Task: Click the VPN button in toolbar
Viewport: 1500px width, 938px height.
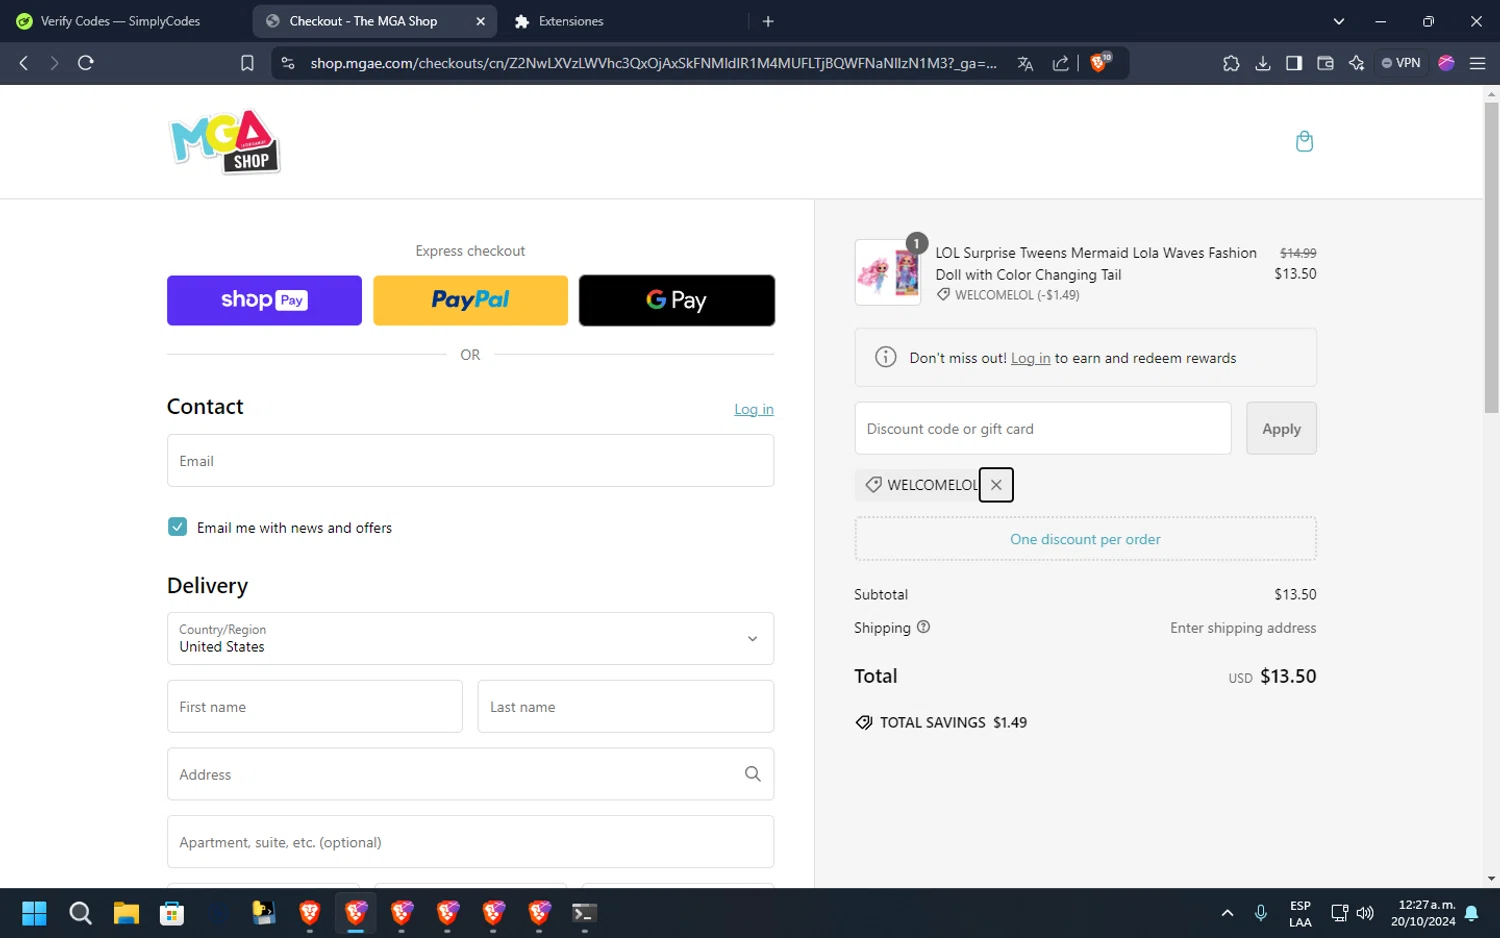Action: (x=1401, y=63)
